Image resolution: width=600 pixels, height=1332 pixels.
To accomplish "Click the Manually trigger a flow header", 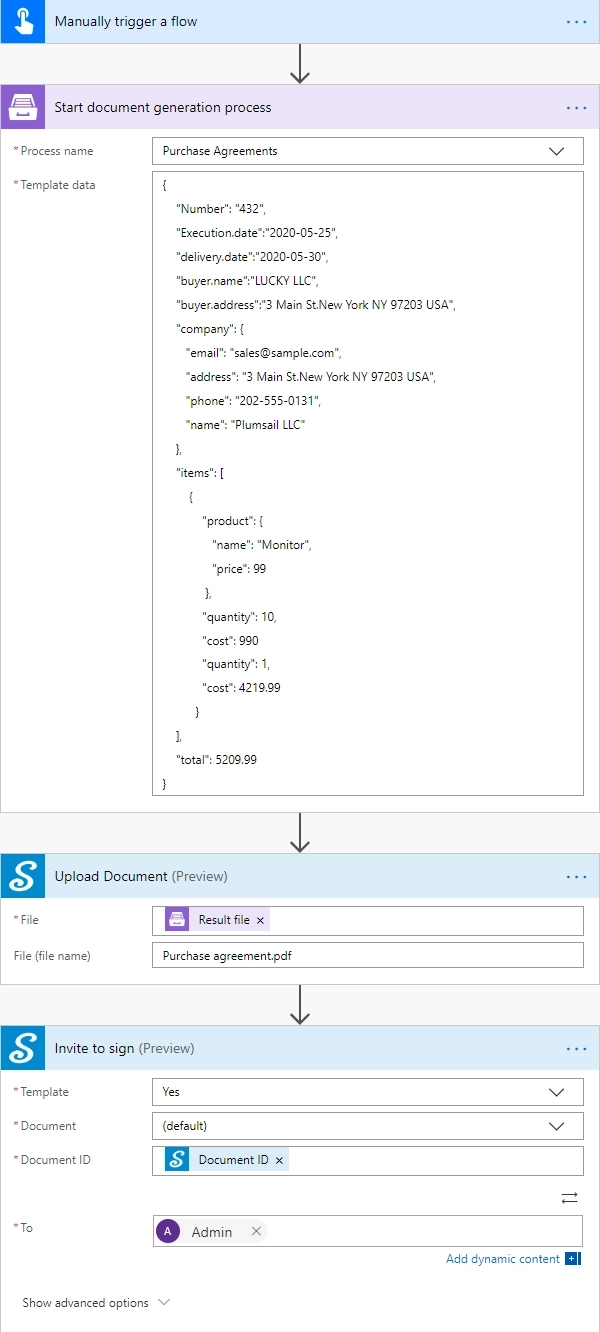I will click(300, 21).
